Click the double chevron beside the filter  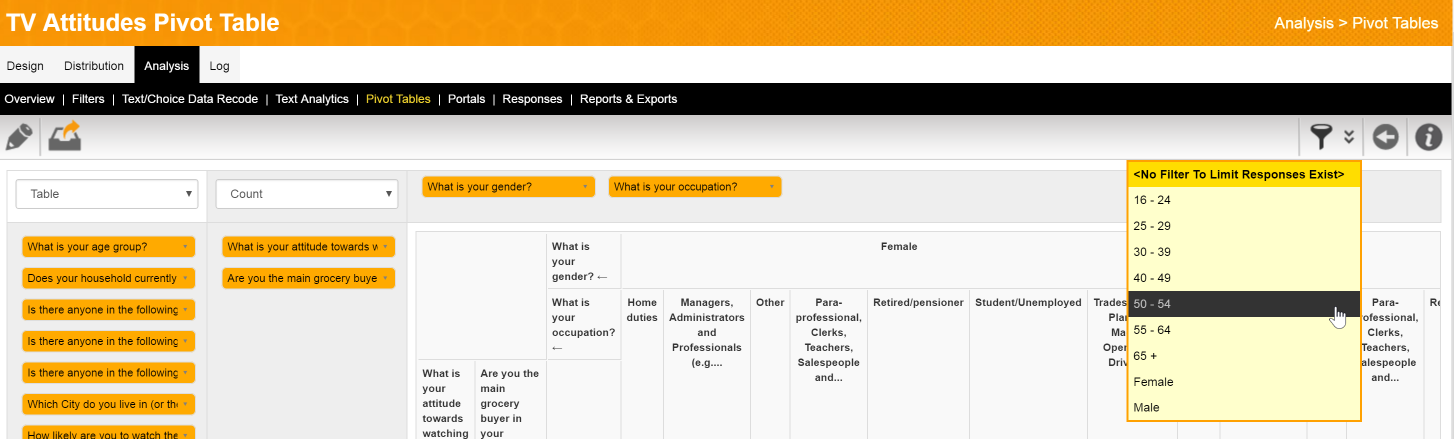tap(1349, 137)
